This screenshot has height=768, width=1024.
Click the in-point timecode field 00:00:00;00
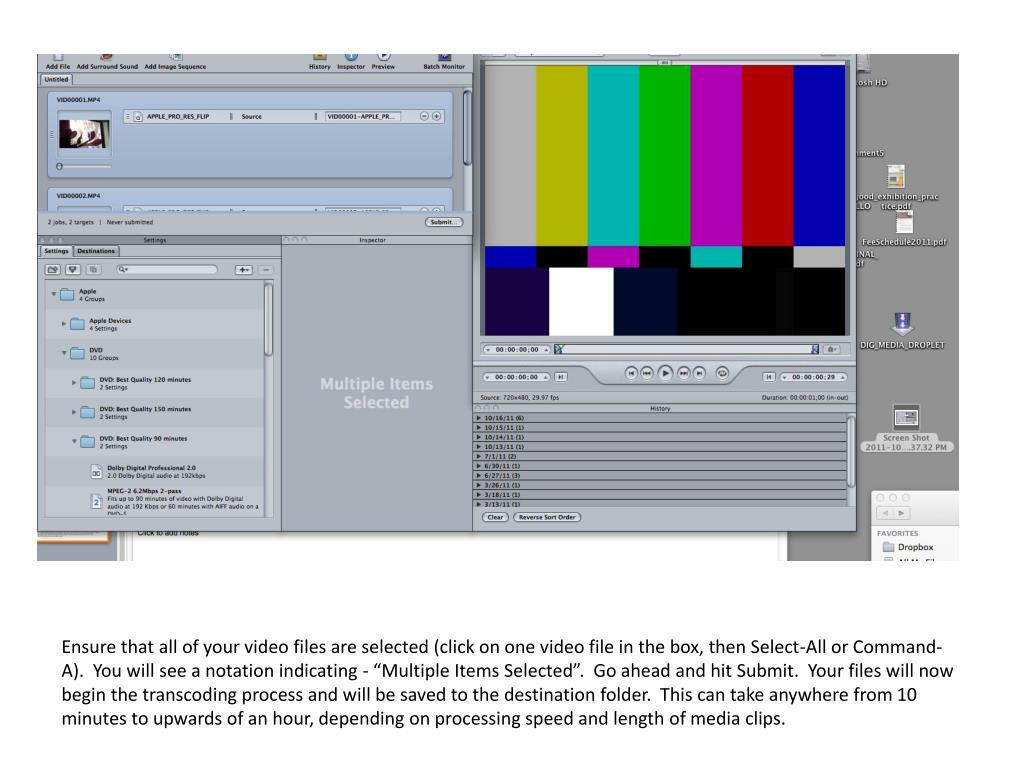click(517, 377)
